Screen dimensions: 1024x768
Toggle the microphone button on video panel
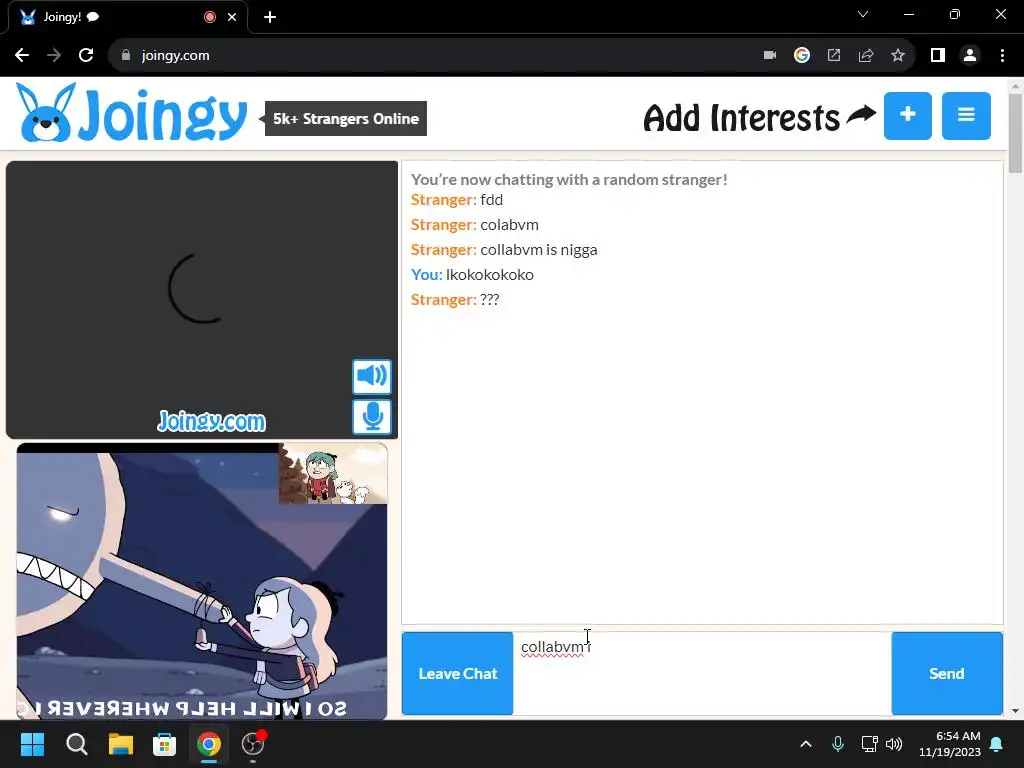372,417
